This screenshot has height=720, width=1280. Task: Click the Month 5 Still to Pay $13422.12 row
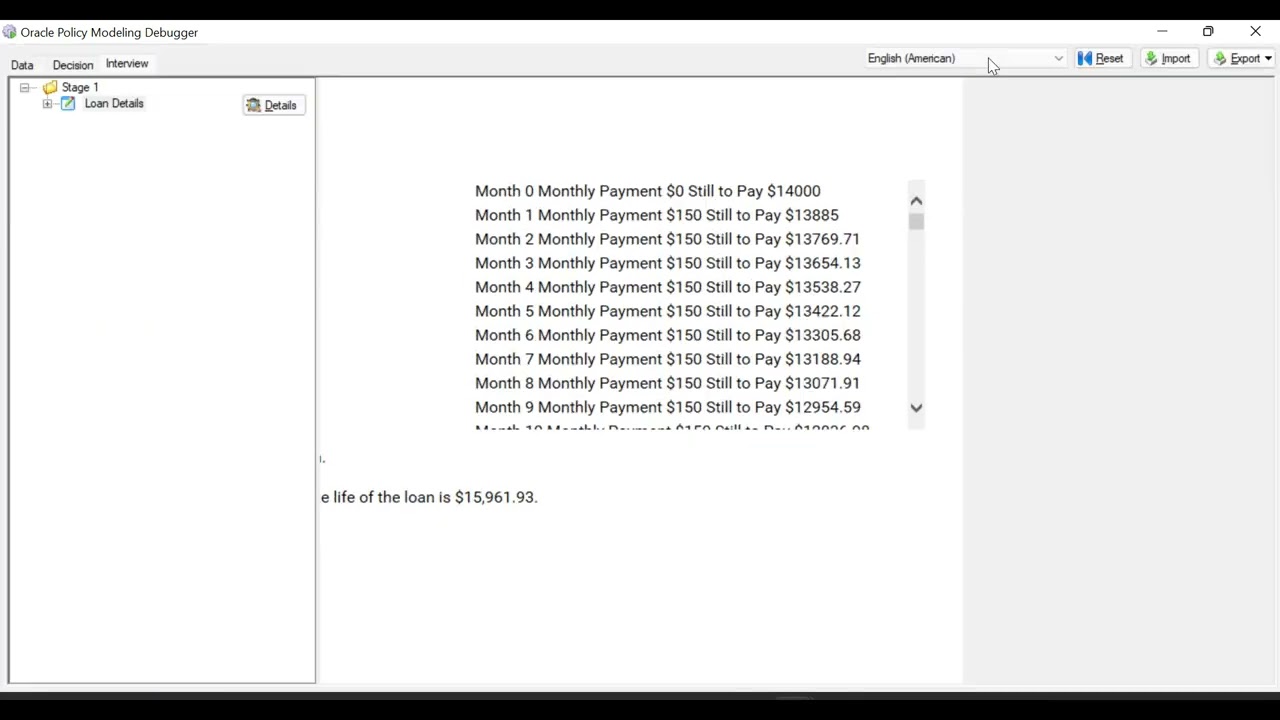pos(668,311)
